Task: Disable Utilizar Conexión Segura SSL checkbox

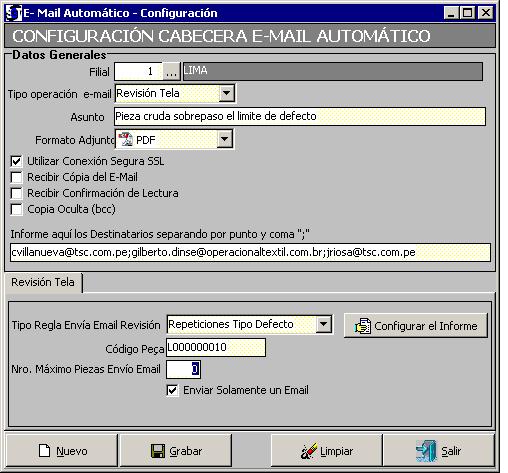Action: tap(16, 161)
